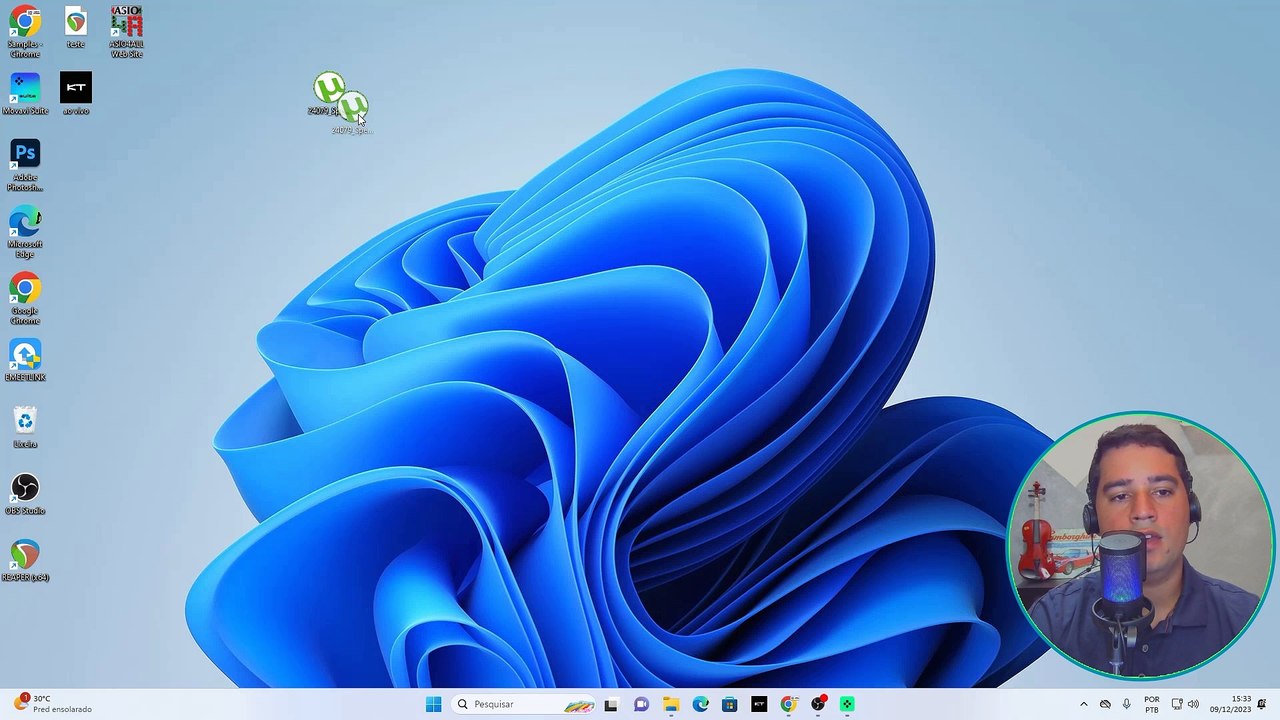Open the clock and date panel
This screenshot has height=720, width=1280.
tap(1230, 704)
